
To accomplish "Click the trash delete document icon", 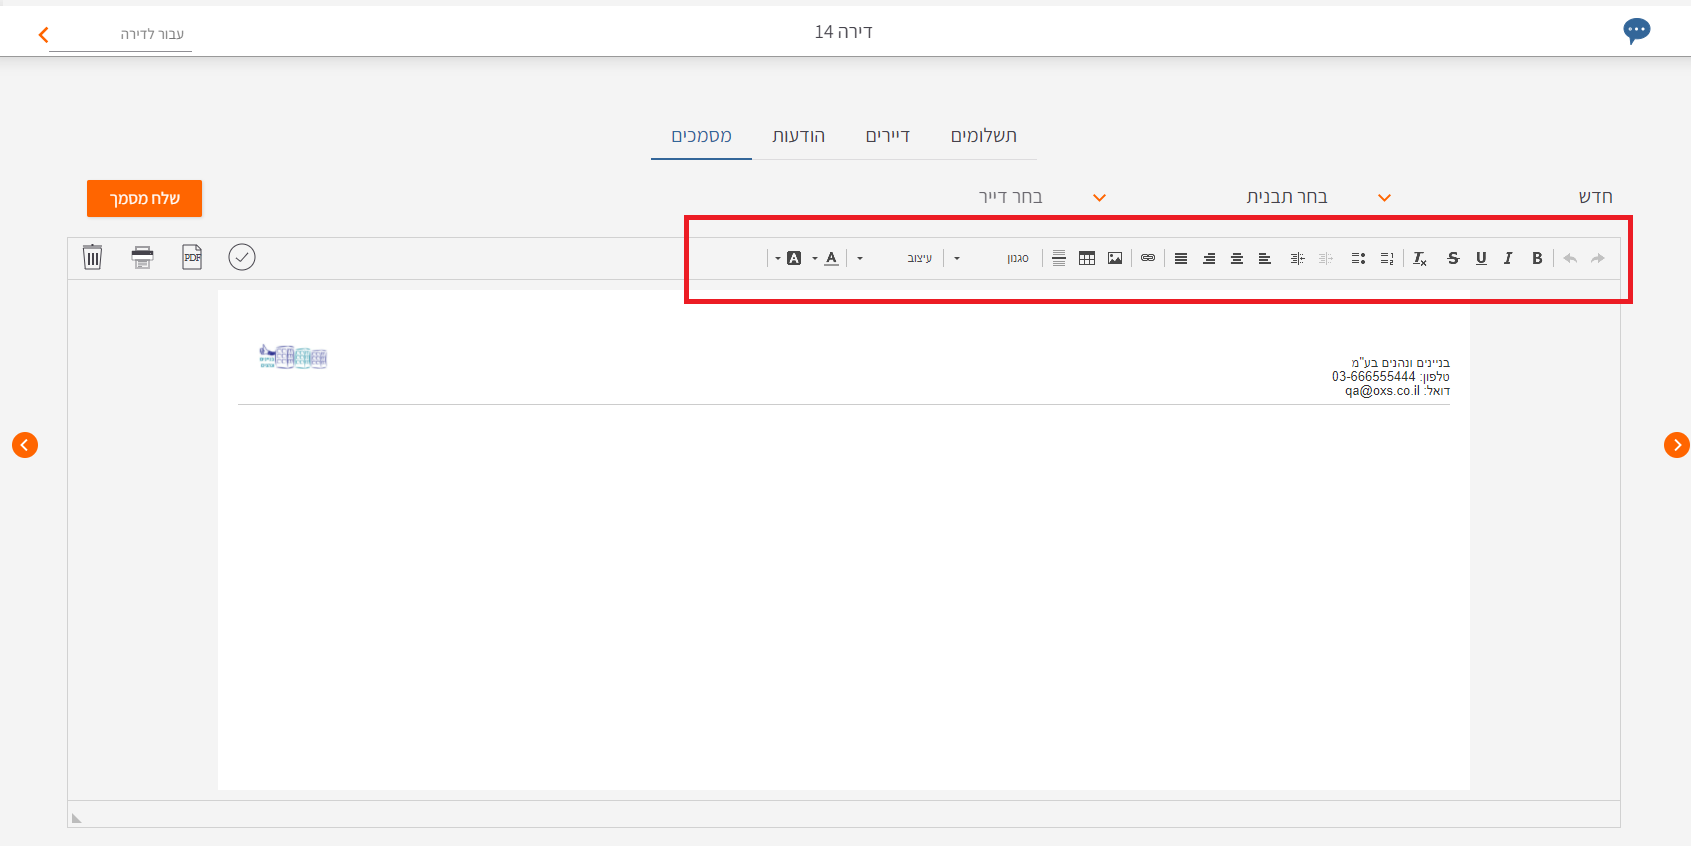I will click(x=92, y=257).
